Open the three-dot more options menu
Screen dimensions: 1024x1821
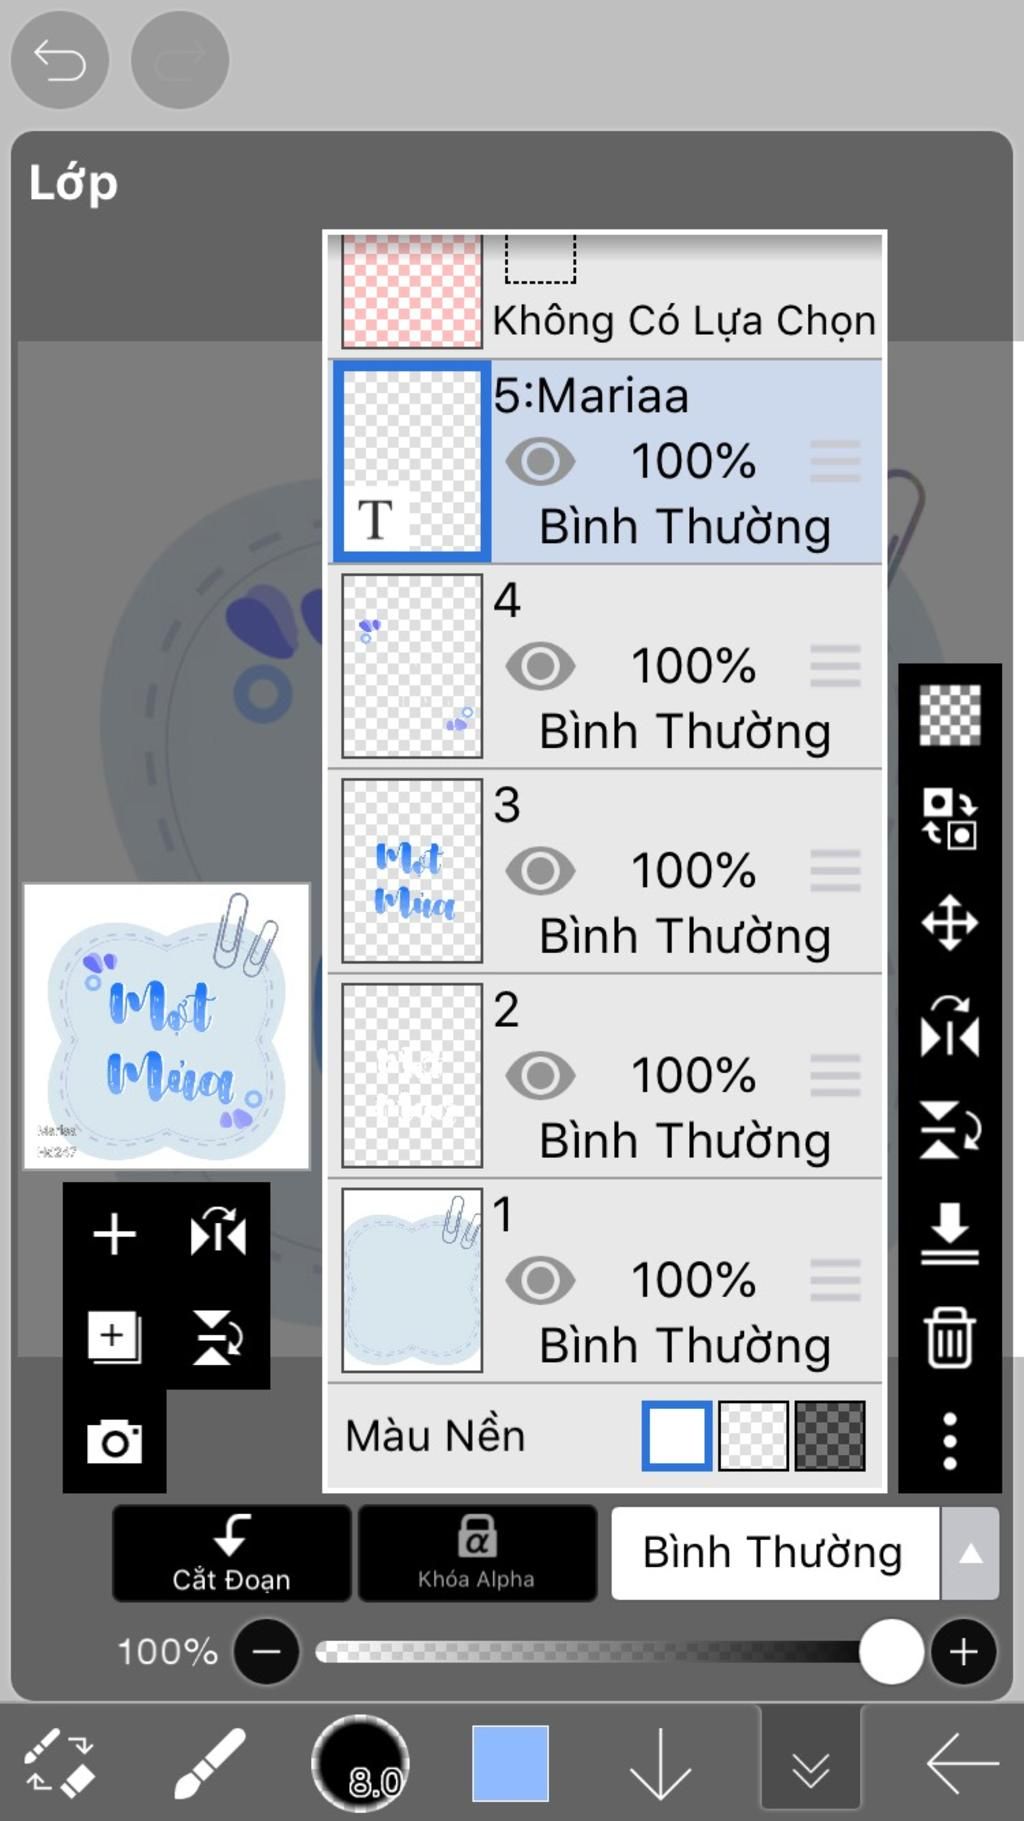coord(949,1441)
